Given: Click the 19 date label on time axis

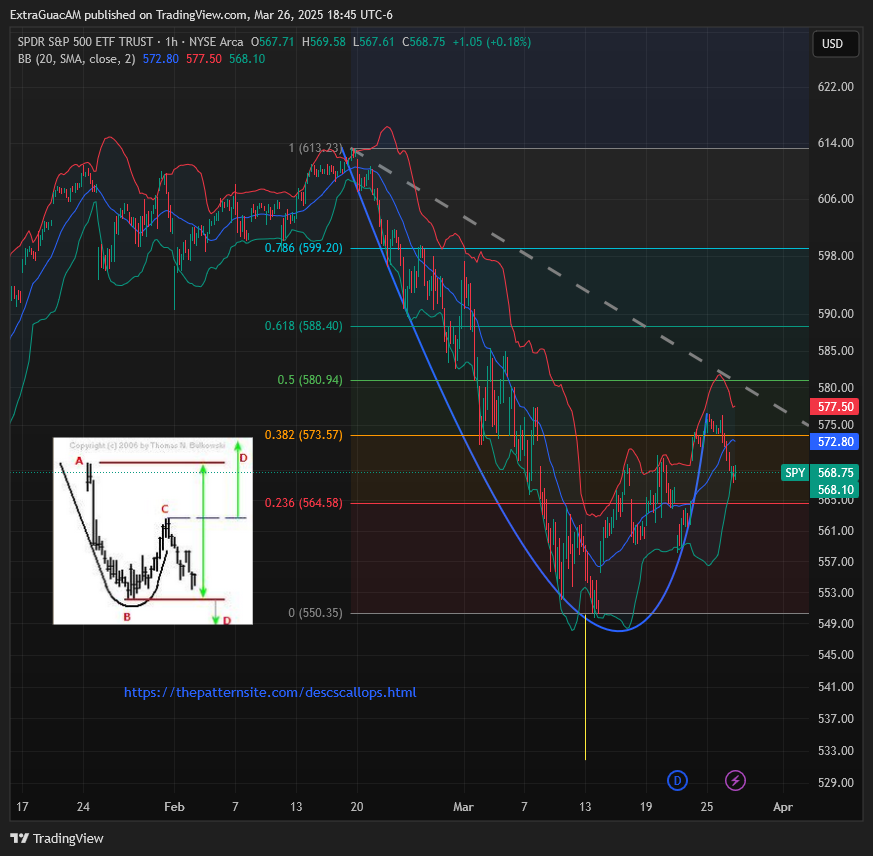Looking at the screenshot, I should 646,806.
